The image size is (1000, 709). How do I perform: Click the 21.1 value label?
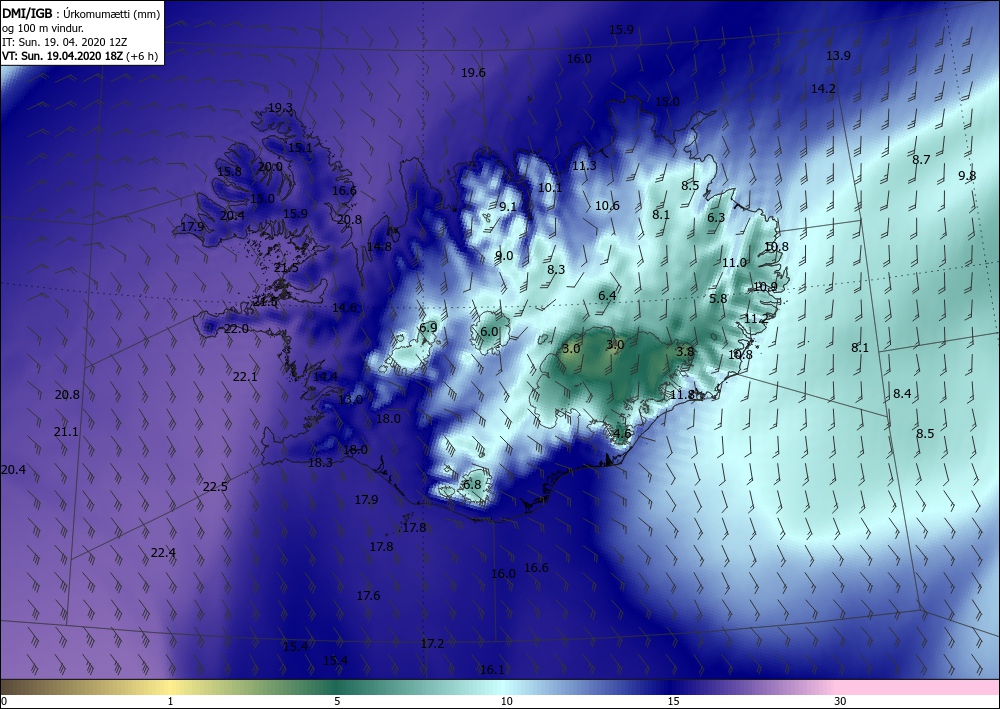coord(66,432)
